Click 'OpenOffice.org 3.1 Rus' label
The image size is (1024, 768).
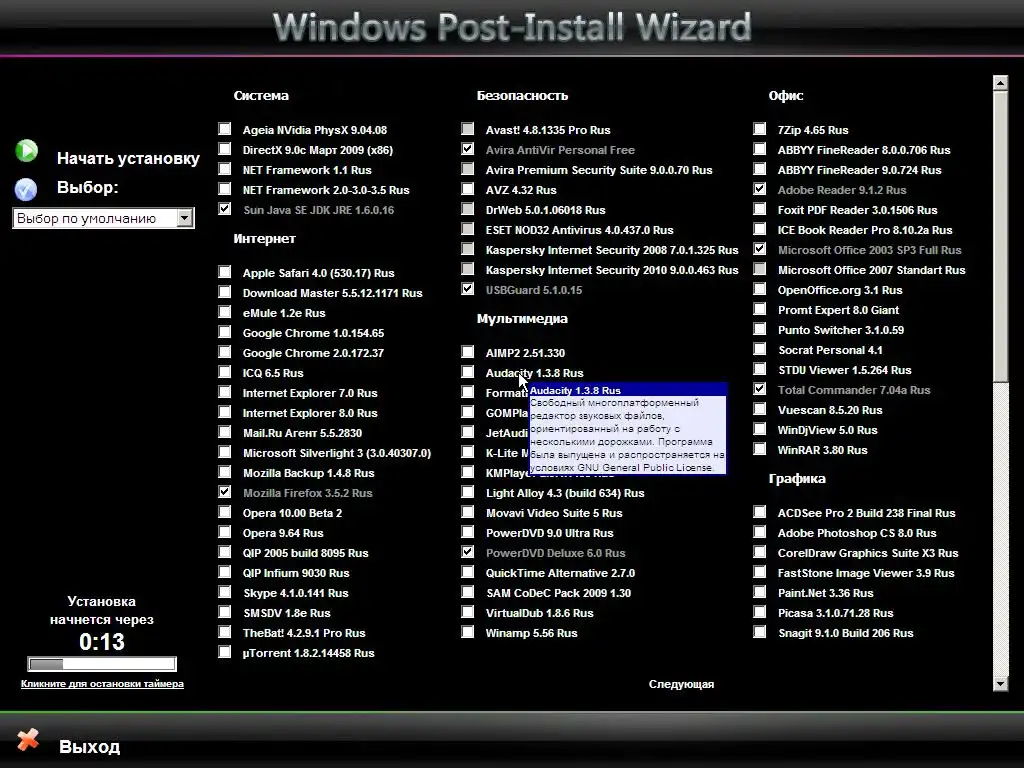tap(840, 291)
